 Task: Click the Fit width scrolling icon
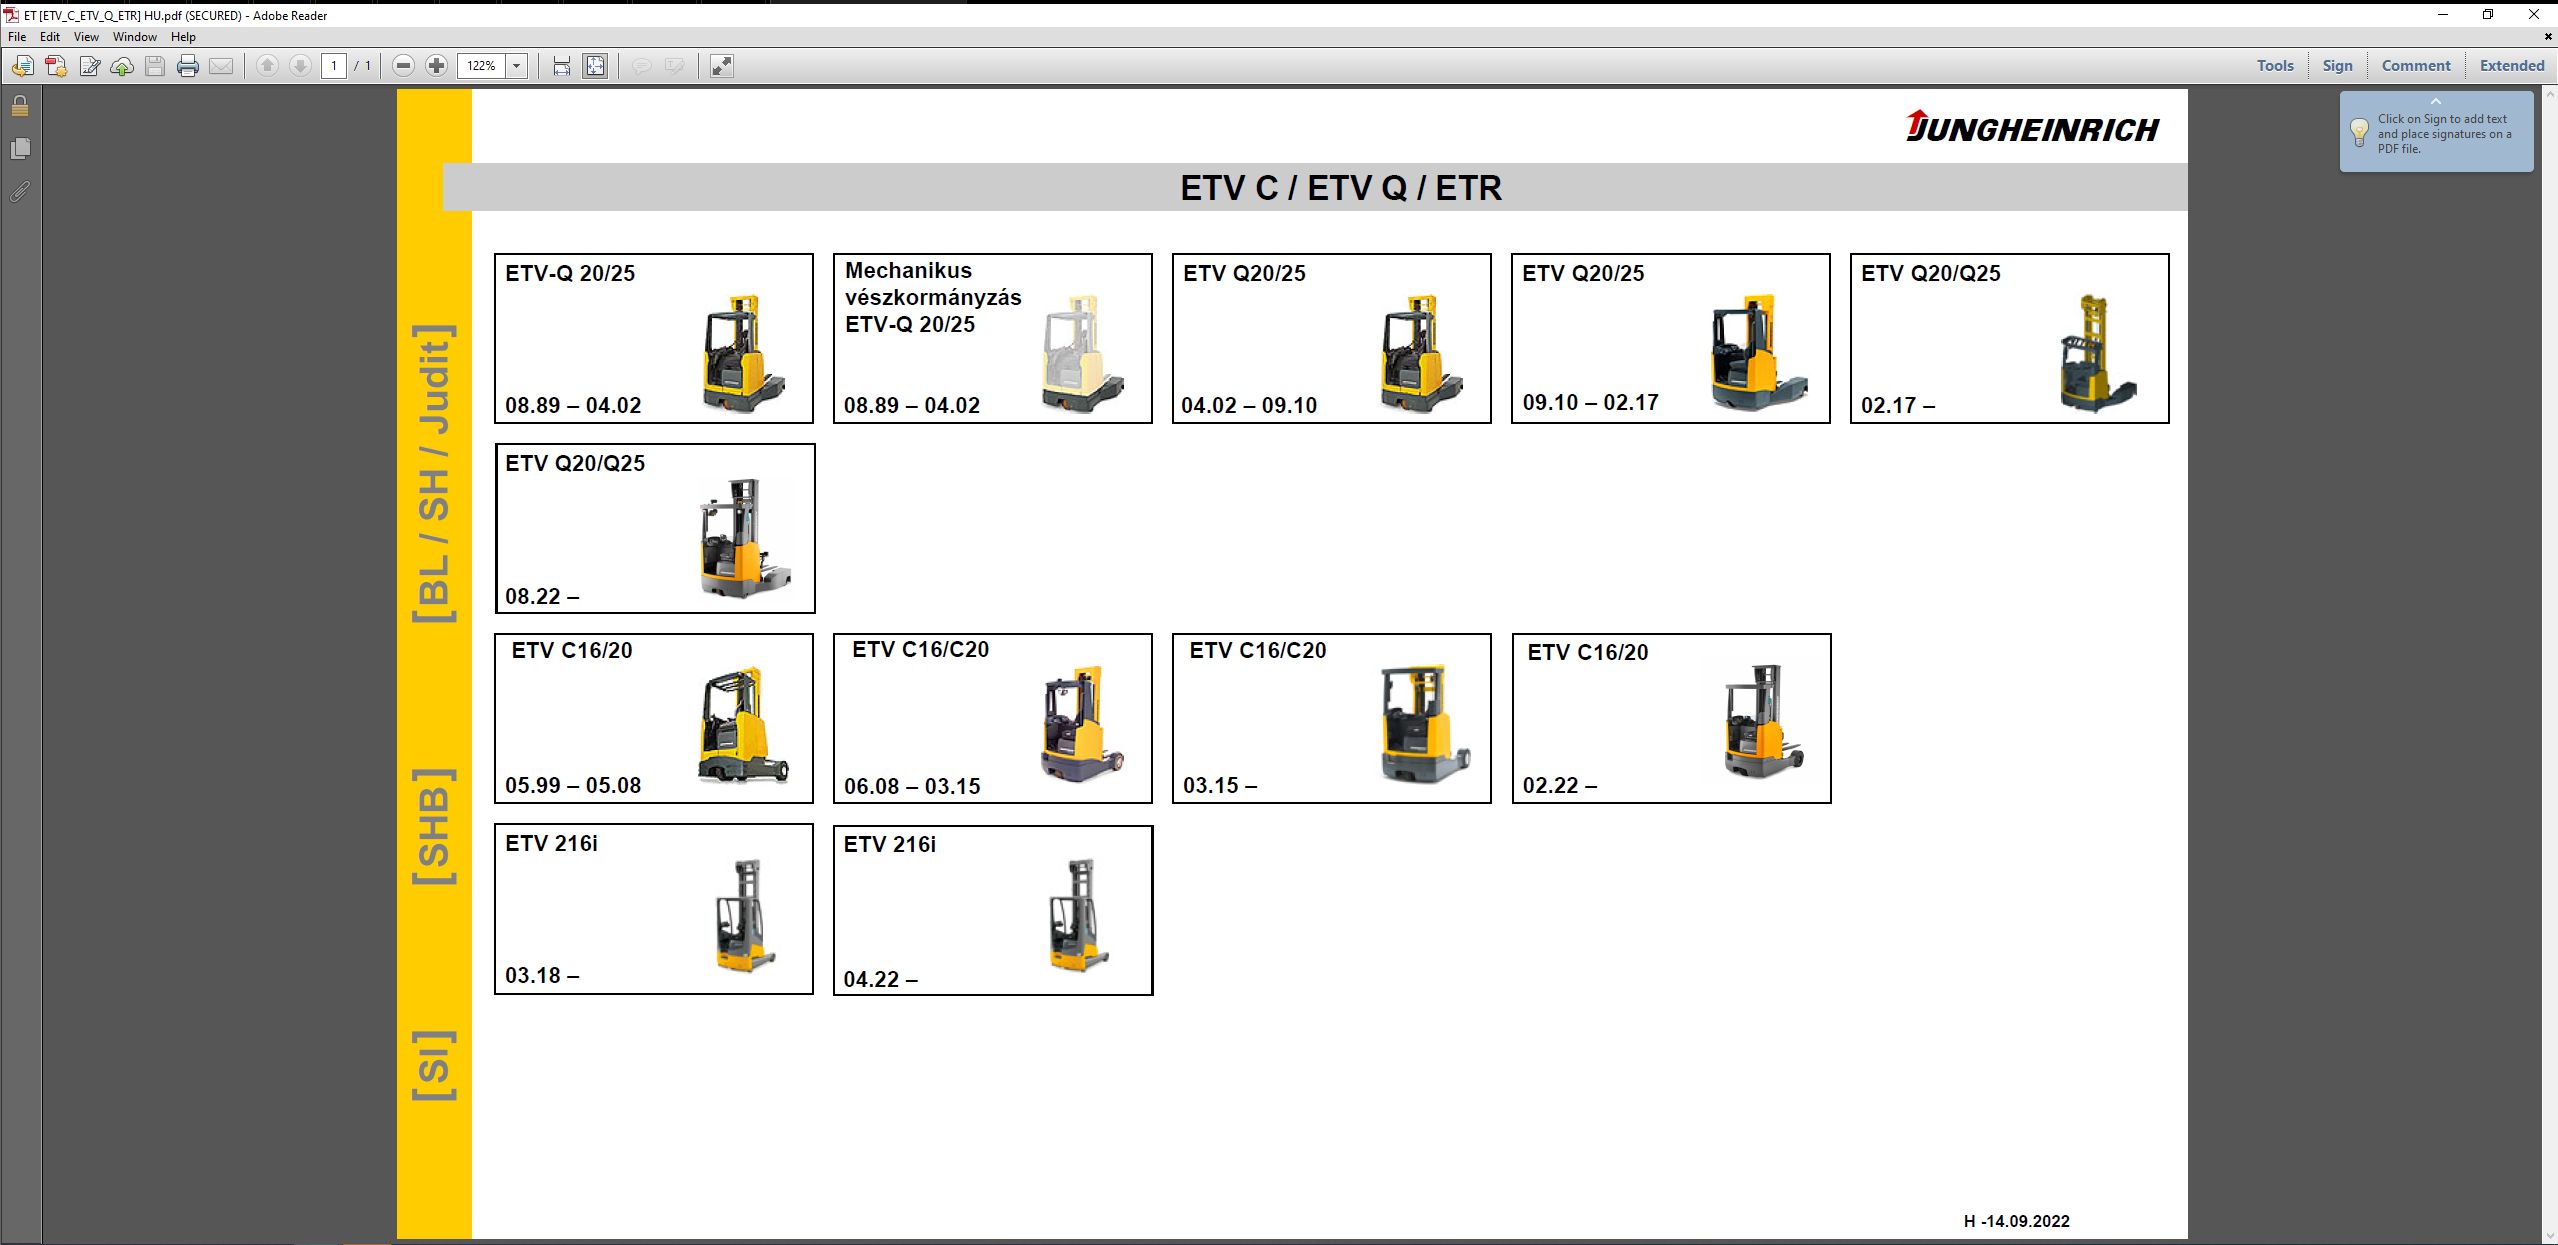(562, 66)
